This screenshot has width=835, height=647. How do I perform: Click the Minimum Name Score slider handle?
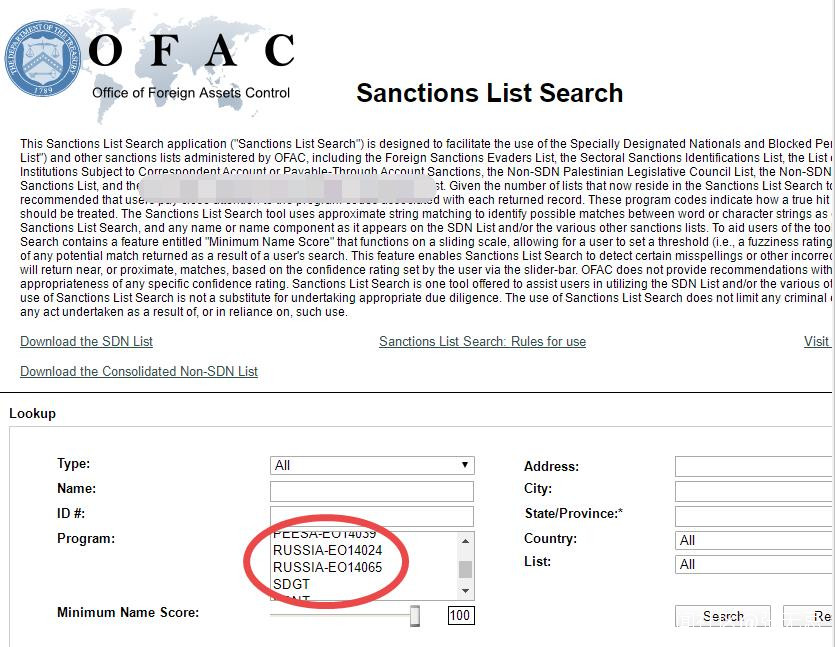tap(415, 616)
